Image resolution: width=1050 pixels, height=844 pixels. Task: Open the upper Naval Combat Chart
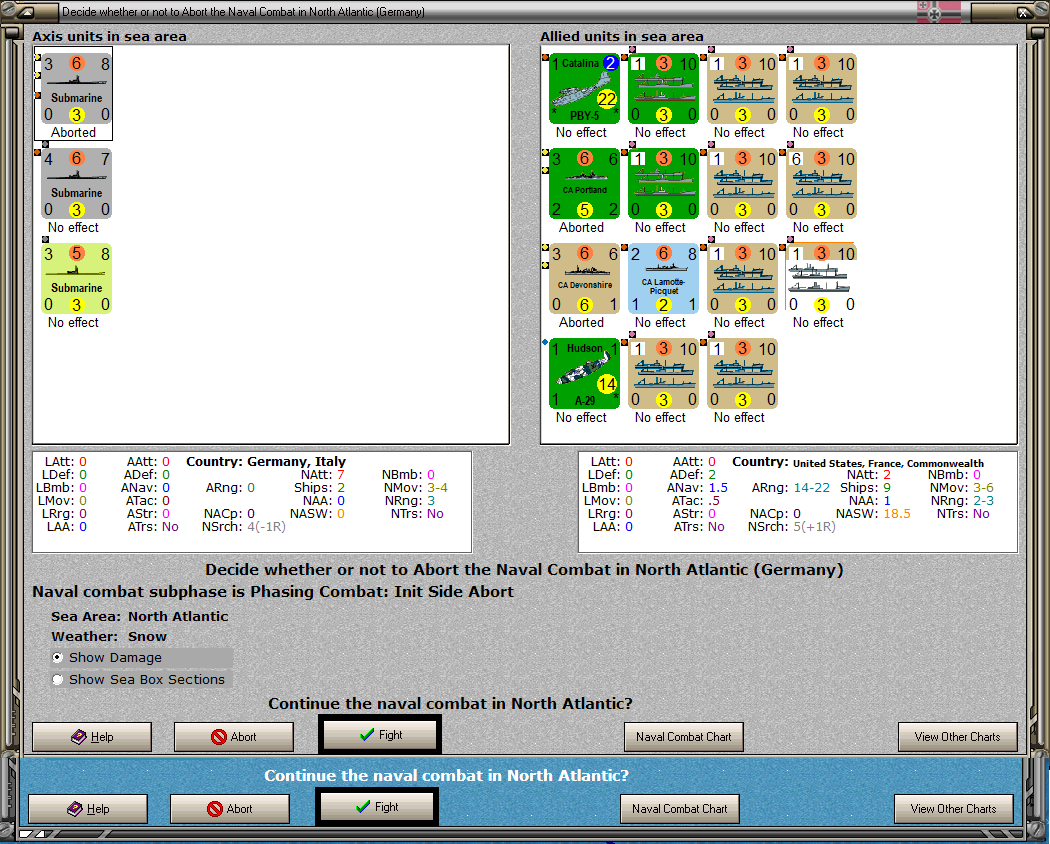click(x=684, y=737)
